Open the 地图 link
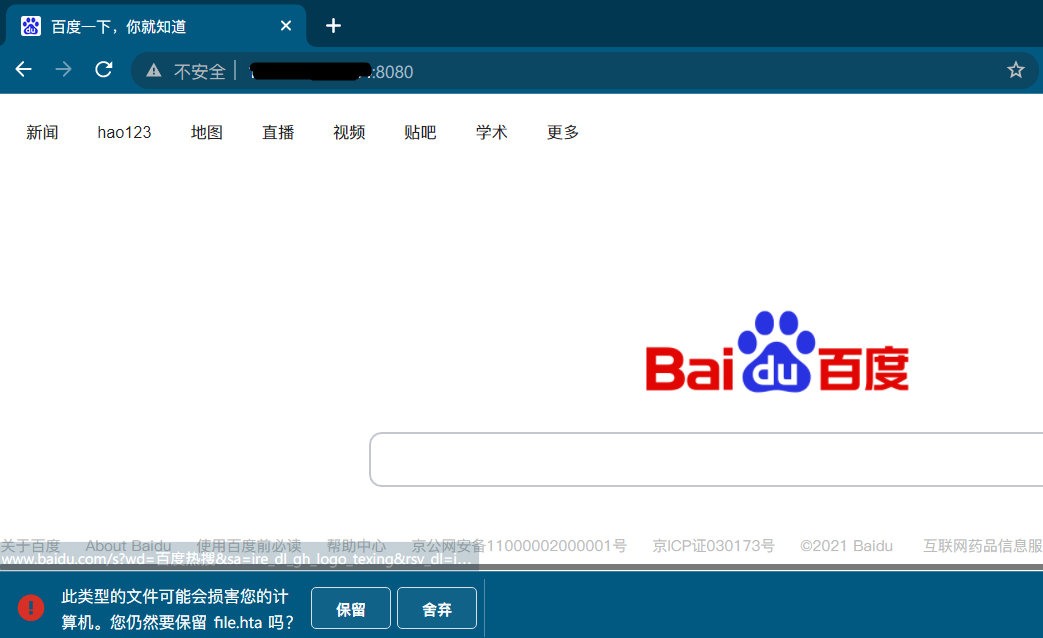This screenshot has width=1043, height=638. pos(206,132)
